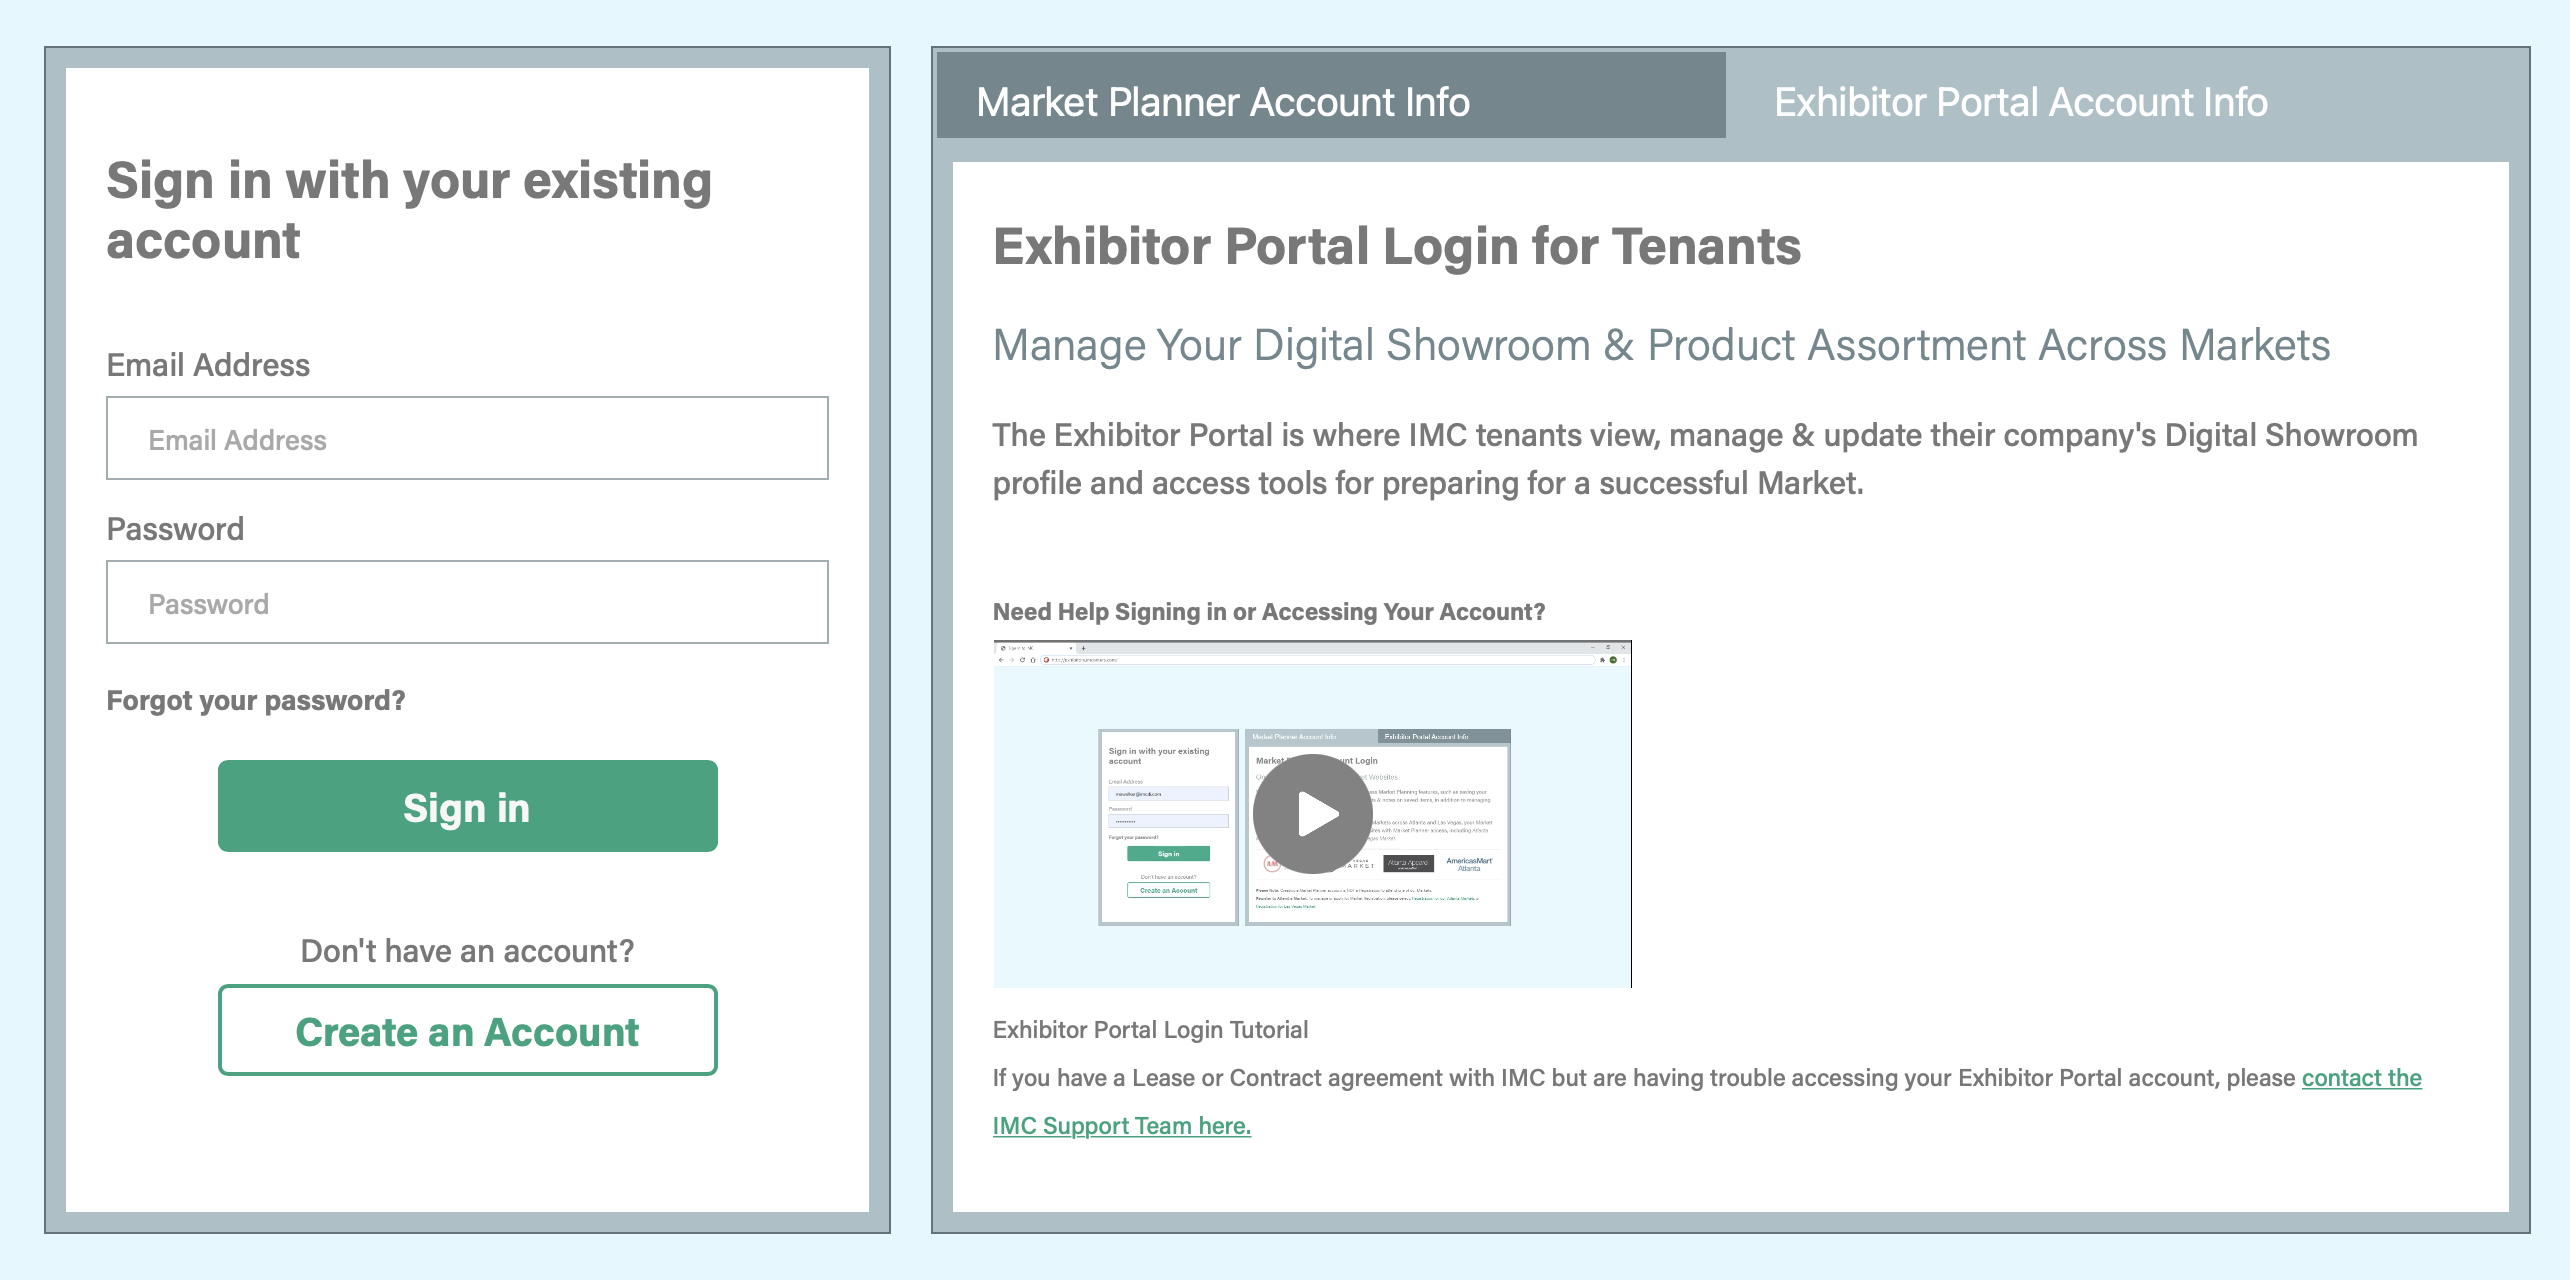The width and height of the screenshot is (2570, 1280).
Task: Play the Exhibitor Portal Login Tutorial video
Action: (1312, 814)
